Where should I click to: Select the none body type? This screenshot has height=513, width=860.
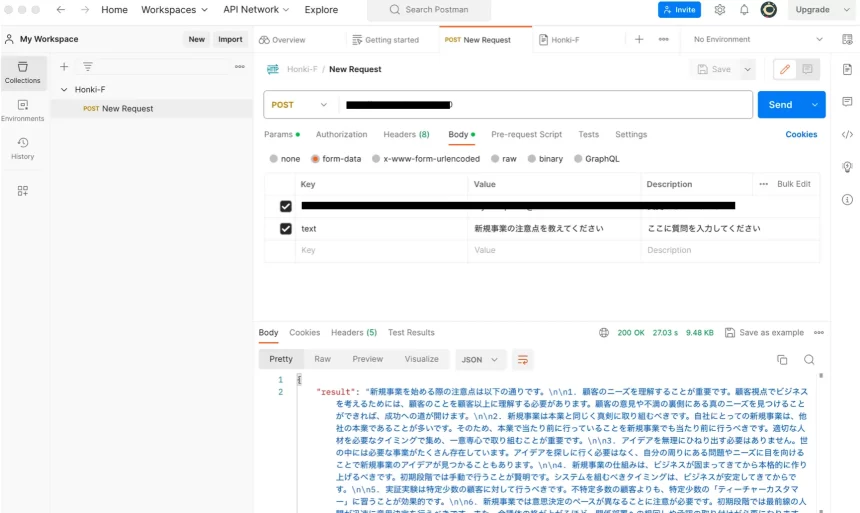click(x=274, y=159)
